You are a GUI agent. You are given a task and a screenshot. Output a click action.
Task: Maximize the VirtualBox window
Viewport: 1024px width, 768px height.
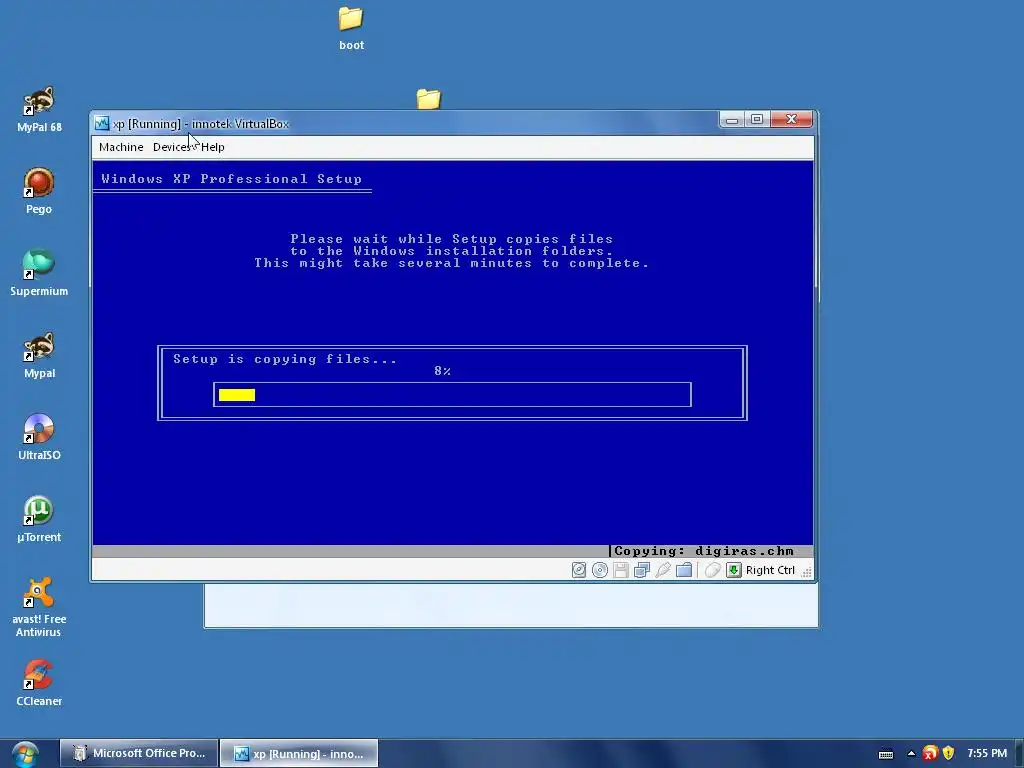pyautogui.click(x=757, y=120)
